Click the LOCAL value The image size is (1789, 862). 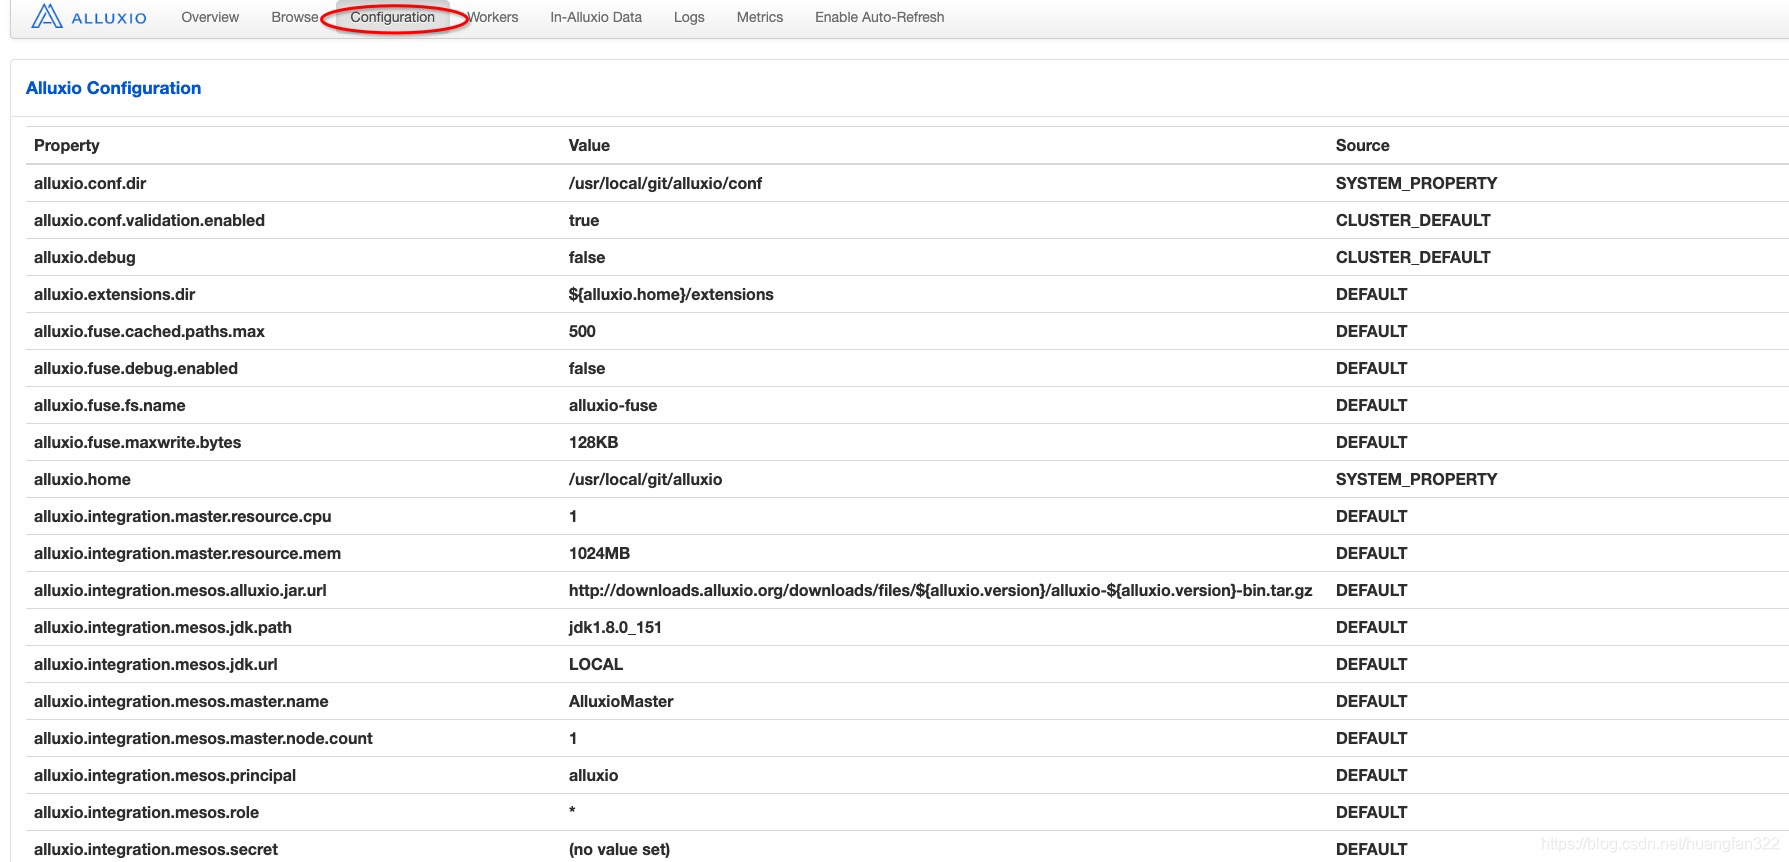pos(596,664)
